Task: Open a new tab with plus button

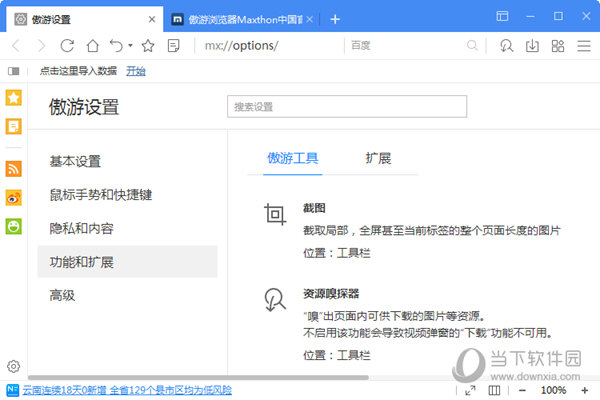Action: click(x=335, y=19)
